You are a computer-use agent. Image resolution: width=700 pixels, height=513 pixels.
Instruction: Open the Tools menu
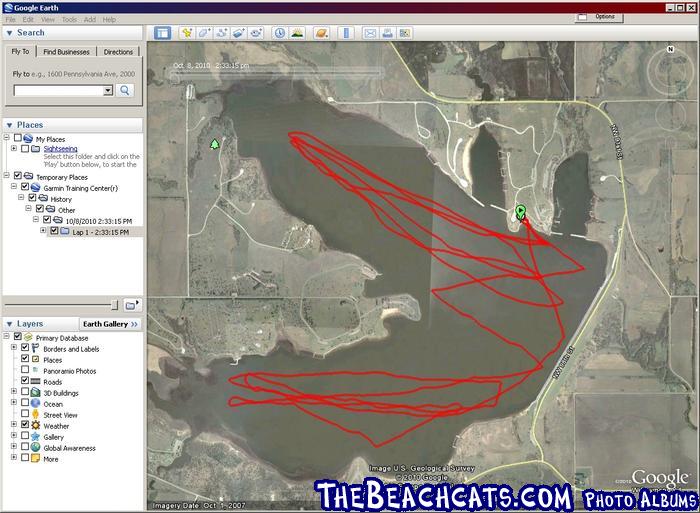[69, 20]
